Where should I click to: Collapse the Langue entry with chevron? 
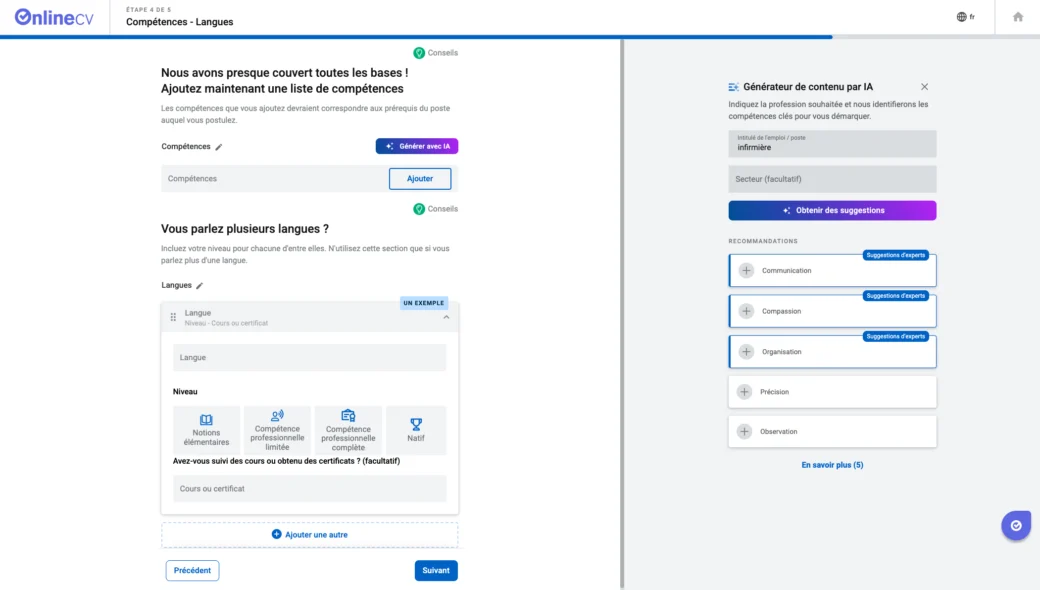click(x=446, y=317)
